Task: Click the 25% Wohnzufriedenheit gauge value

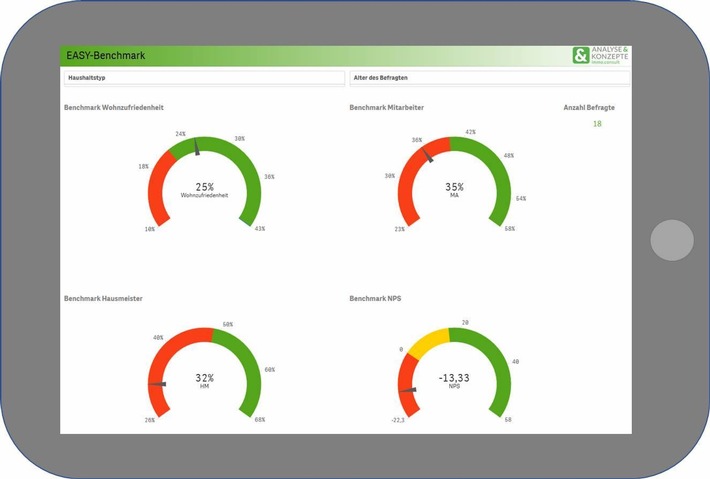Action: (205, 187)
